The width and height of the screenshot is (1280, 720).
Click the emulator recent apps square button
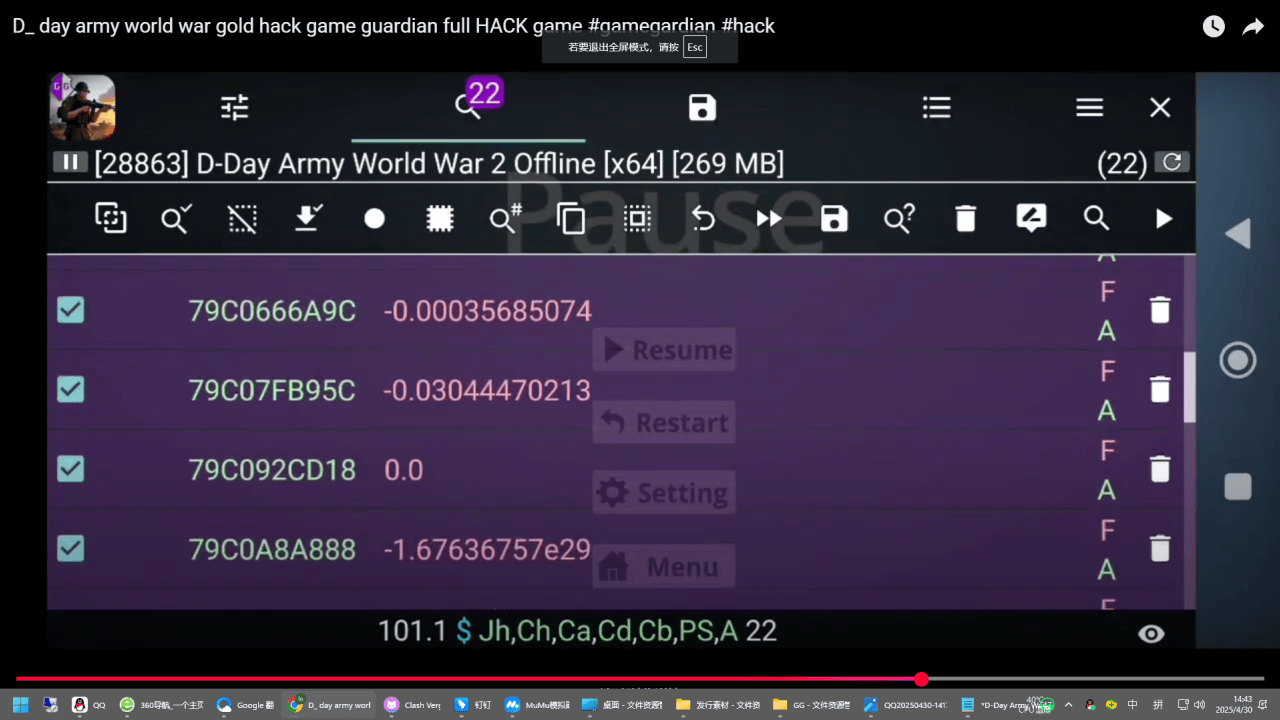tap(1238, 487)
